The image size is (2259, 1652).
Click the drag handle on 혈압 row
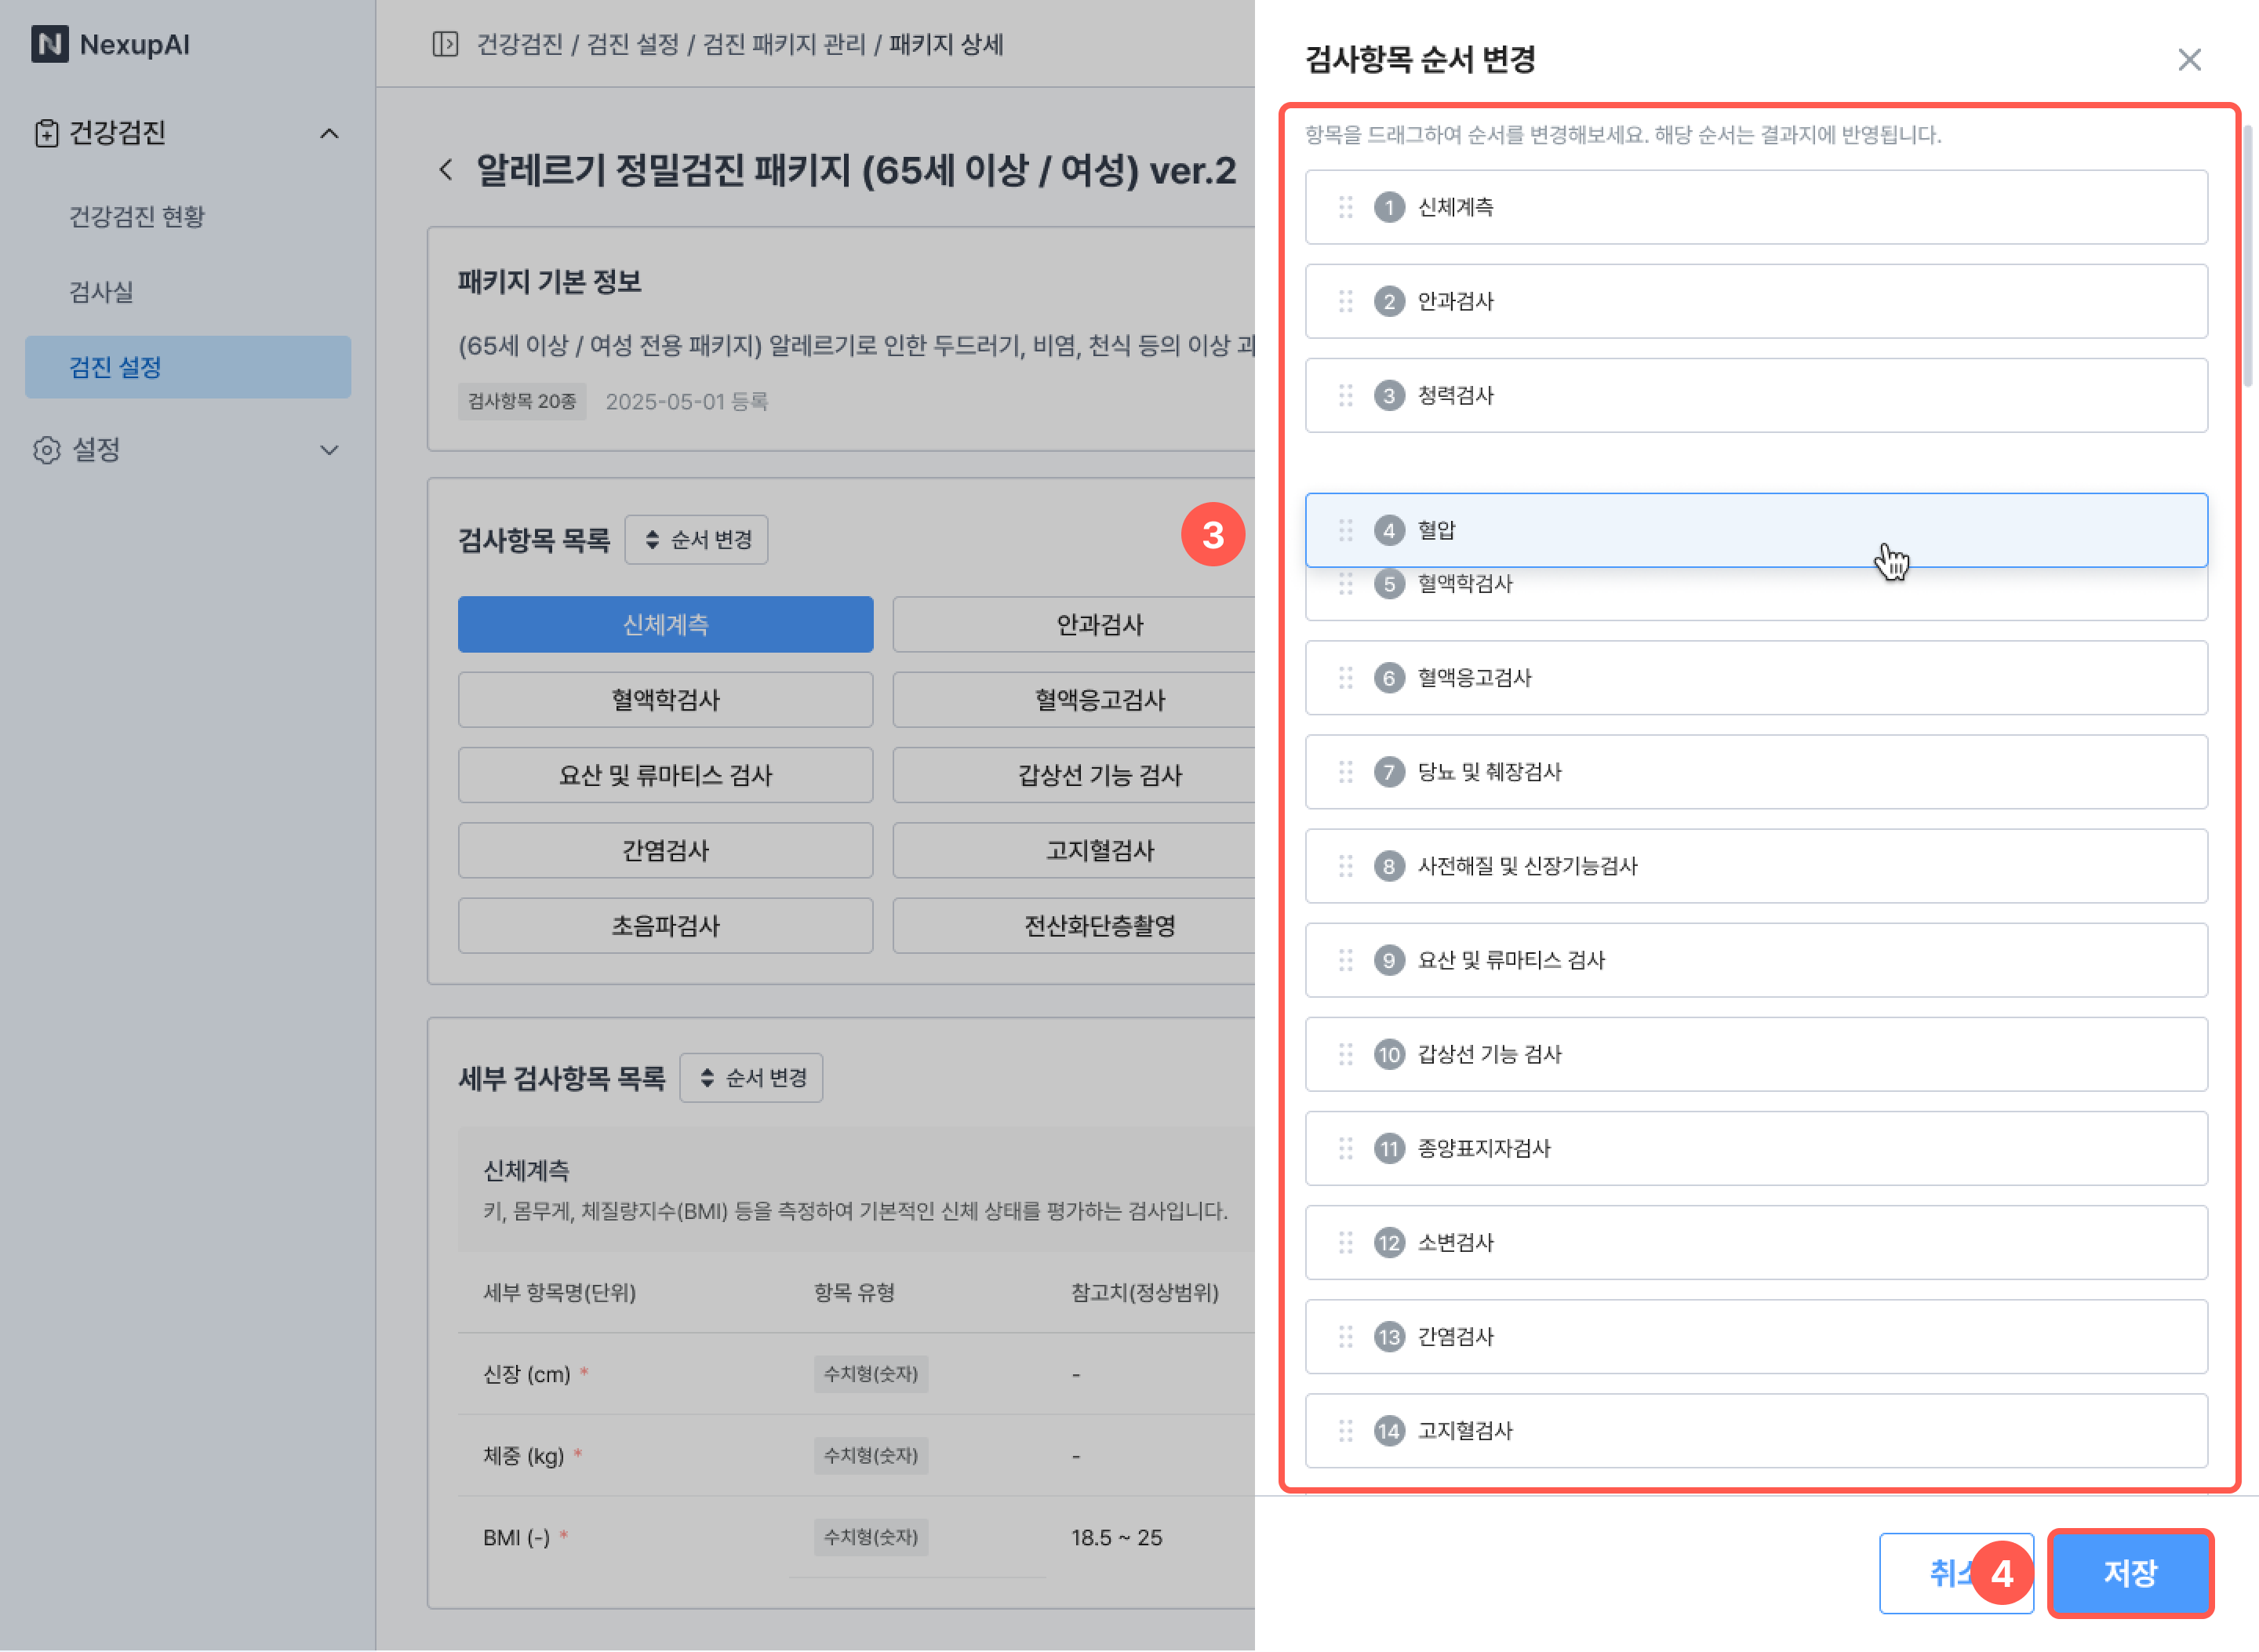pyautogui.click(x=1345, y=530)
